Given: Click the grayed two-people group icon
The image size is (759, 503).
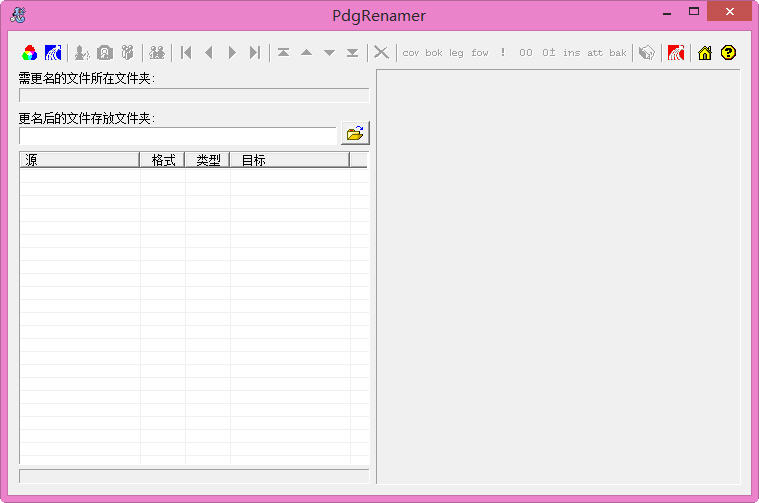Looking at the screenshot, I should (157, 53).
